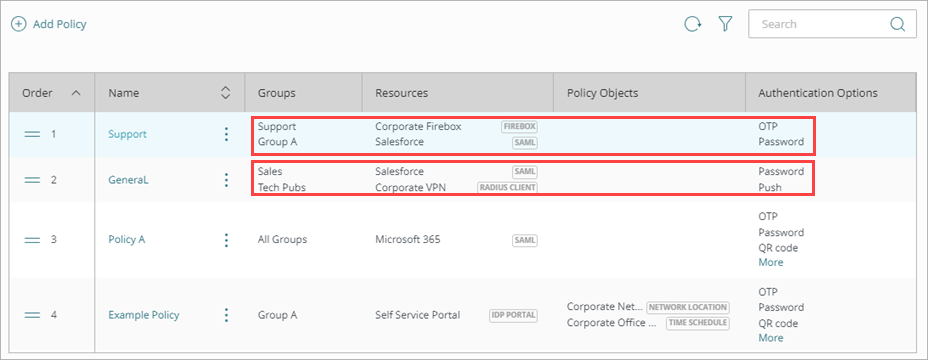Screen dimensions: 928x360
Task: Grab the drag handle for GeneraL policy
Action: click(x=32, y=180)
